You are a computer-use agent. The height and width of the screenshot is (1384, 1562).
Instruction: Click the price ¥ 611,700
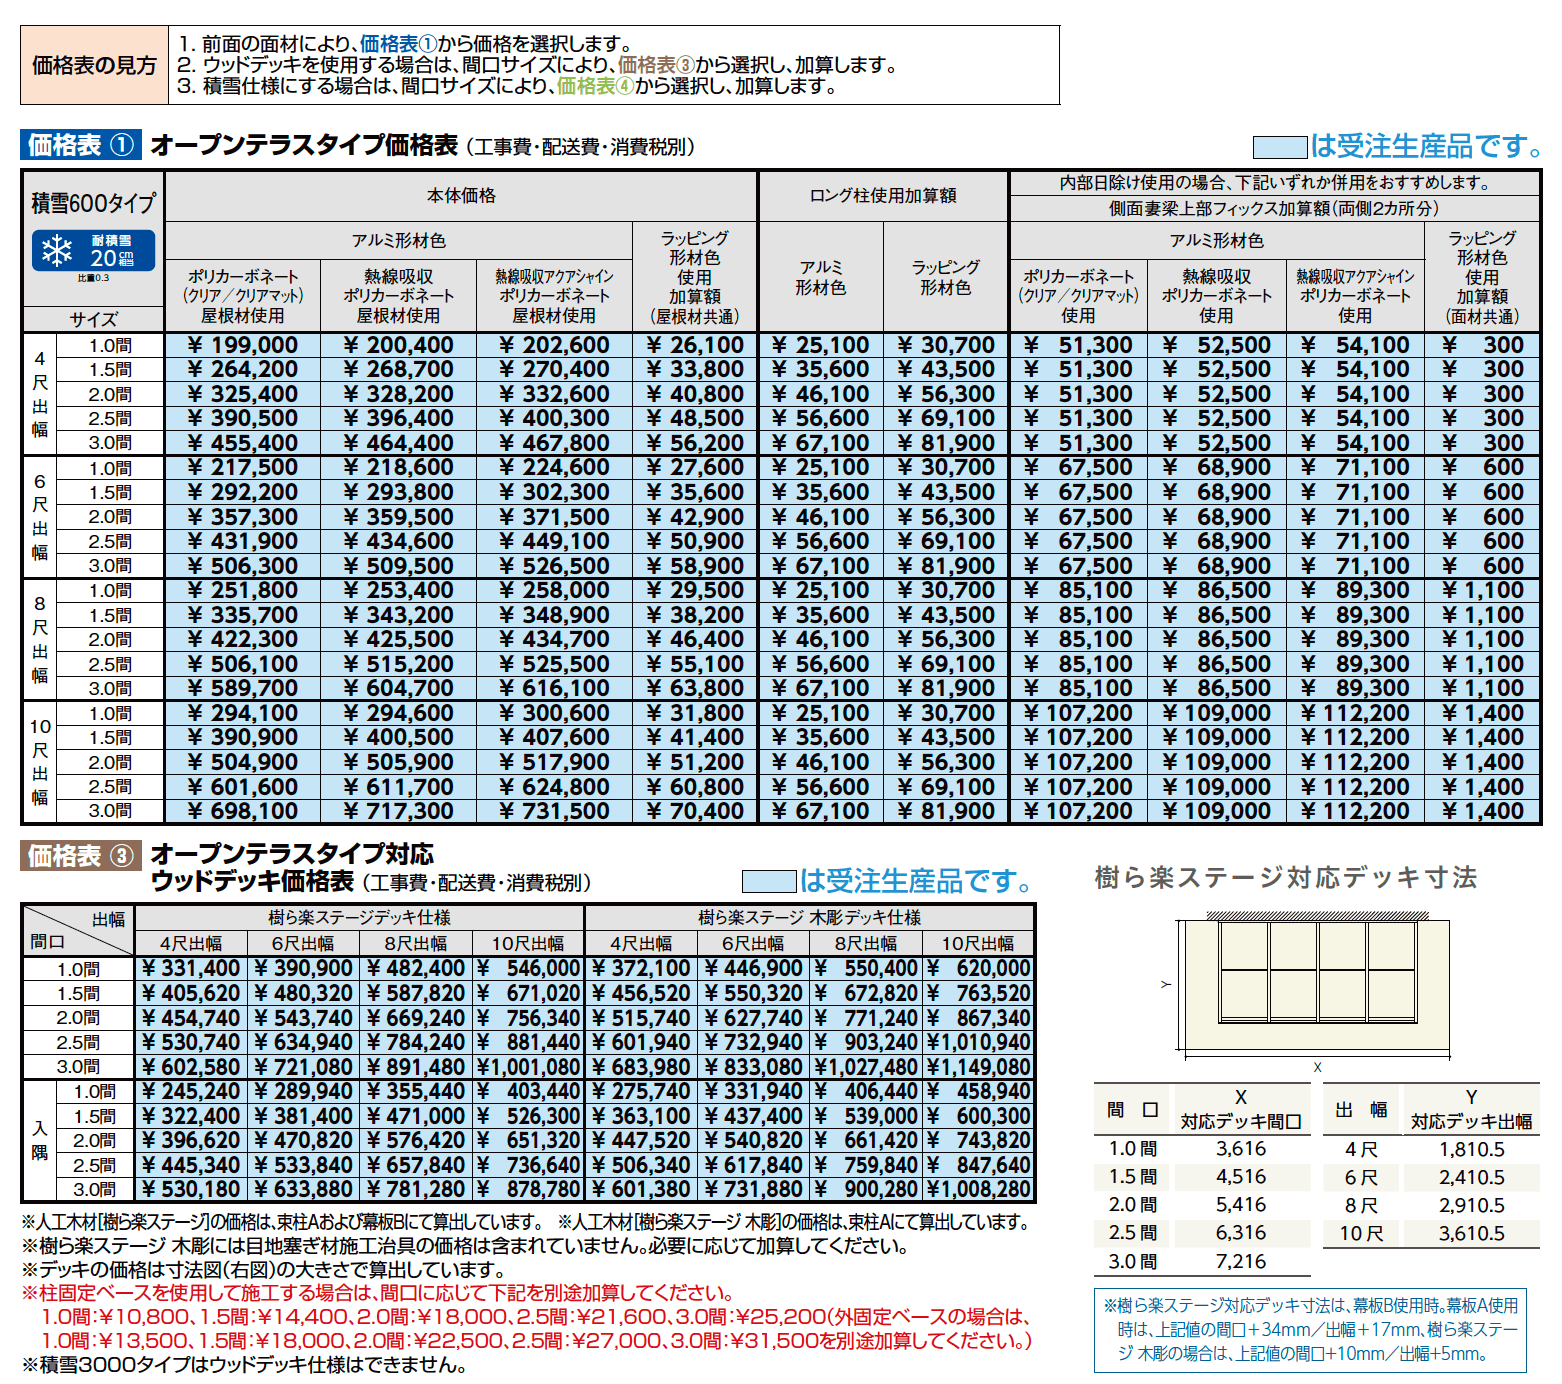[398, 787]
